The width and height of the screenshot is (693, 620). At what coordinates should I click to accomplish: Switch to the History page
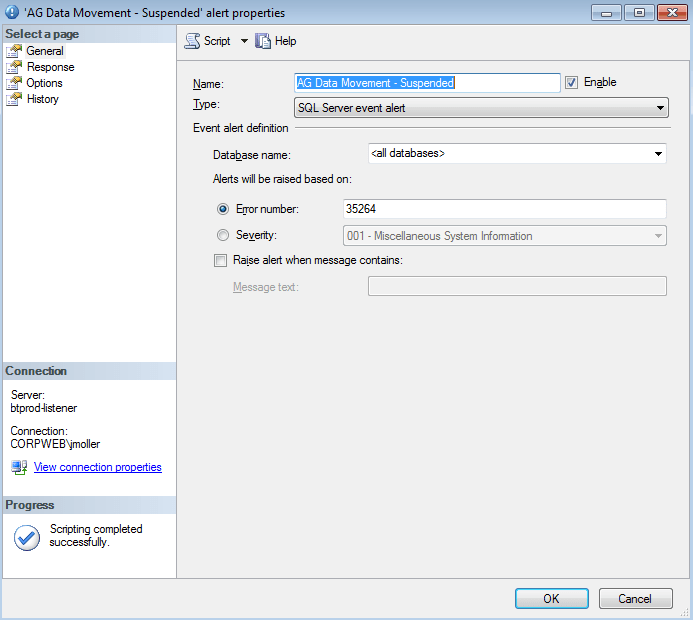(x=43, y=99)
